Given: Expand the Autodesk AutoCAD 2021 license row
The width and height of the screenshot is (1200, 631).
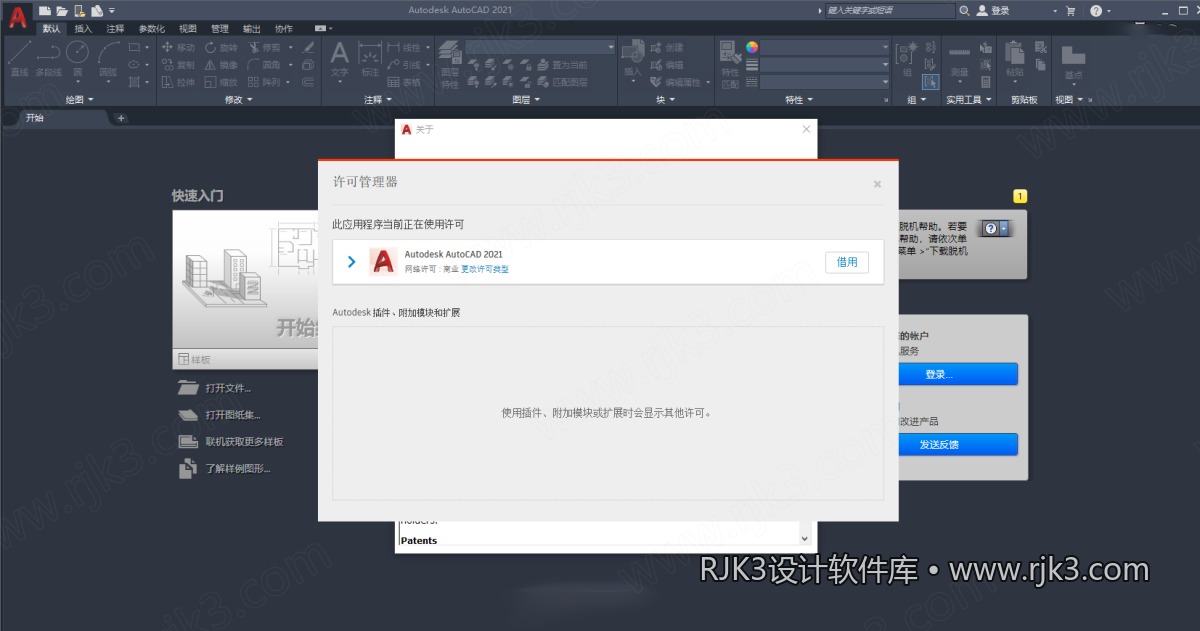Looking at the screenshot, I should (351, 262).
